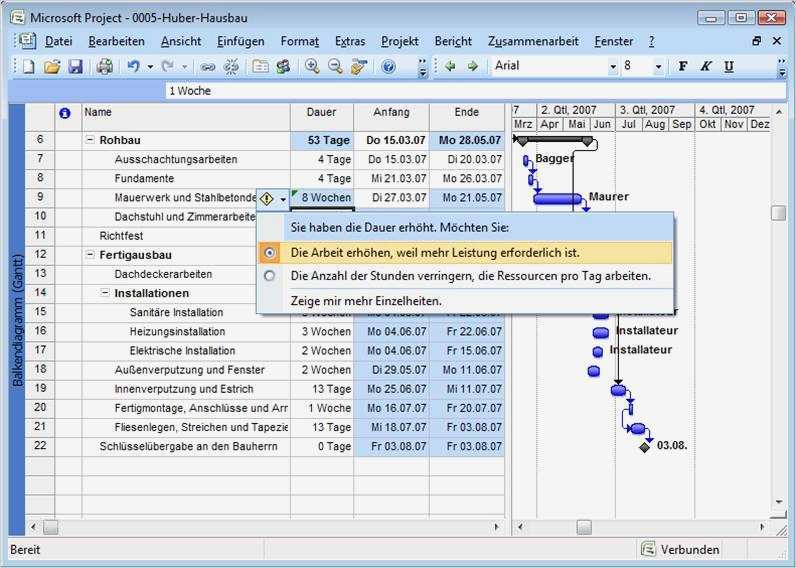
Task: Open the Extras menu
Action: point(350,41)
